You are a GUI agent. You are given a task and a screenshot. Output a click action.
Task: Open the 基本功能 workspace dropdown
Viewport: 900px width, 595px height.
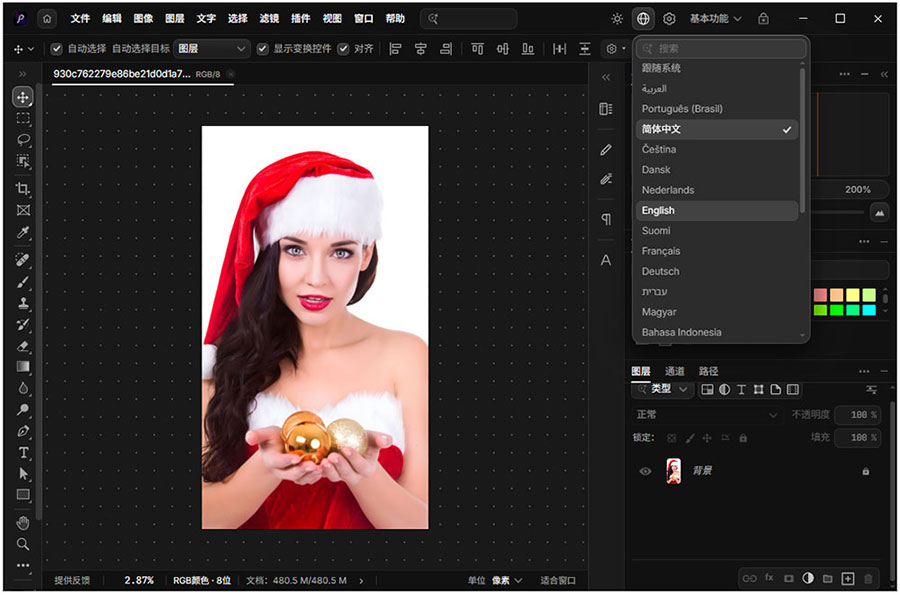[716, 19]
